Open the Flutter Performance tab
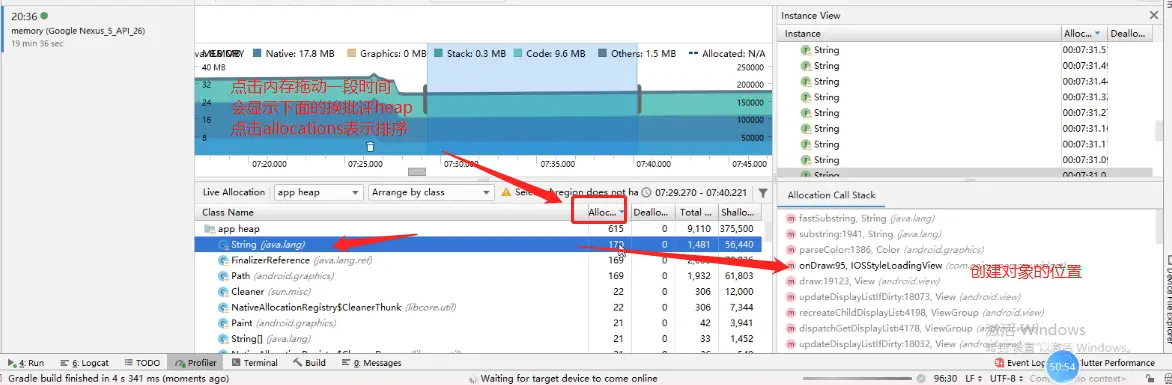Image resolution: width=1172 pixels, height=385 pixels. (x=1117, y=363)
